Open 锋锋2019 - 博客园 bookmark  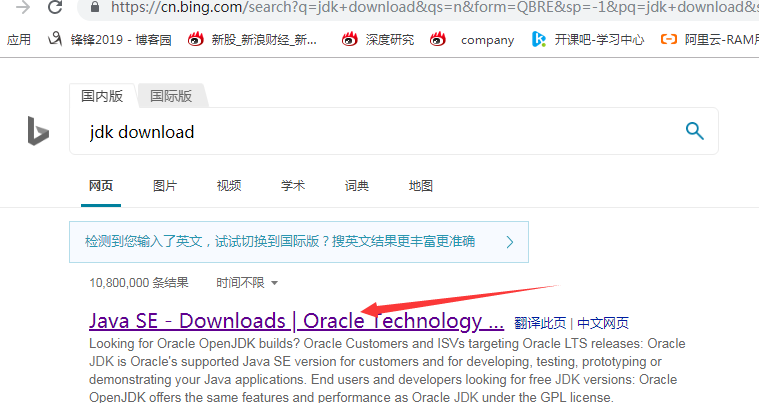pyautogui.click(x=110, y=40)
